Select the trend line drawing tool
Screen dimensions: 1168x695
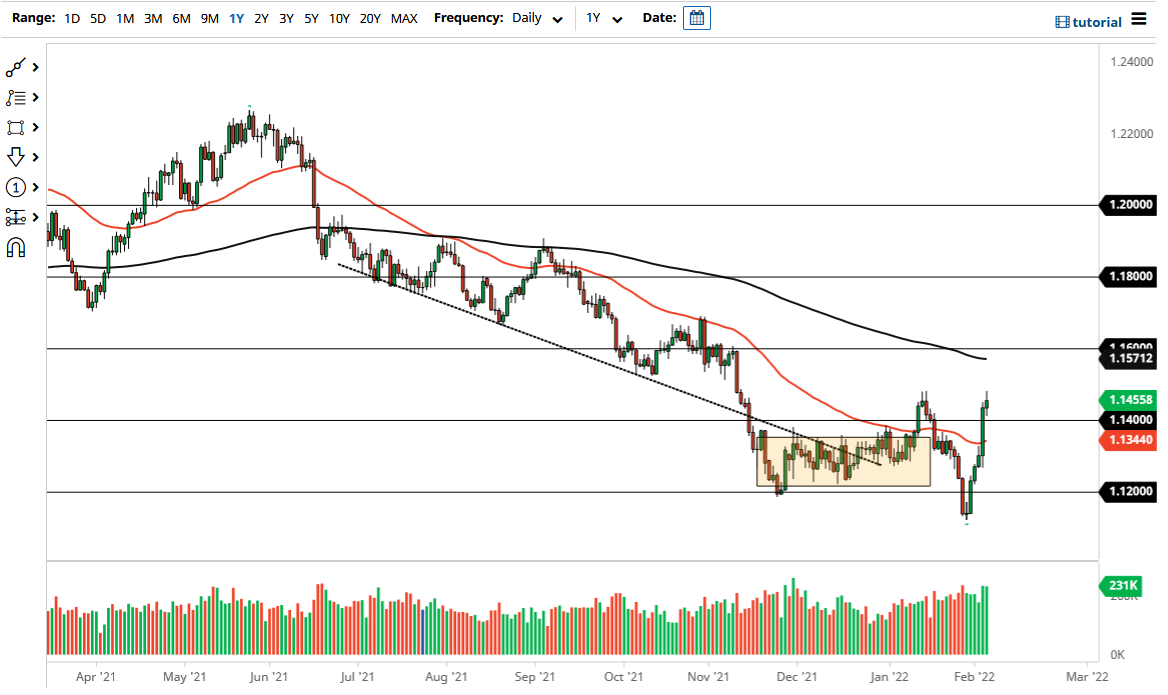pyautogui.click(x=17, y=67)
